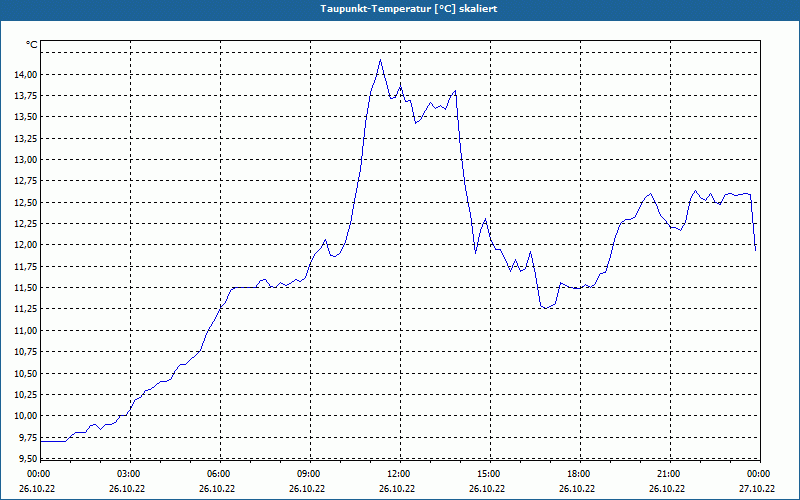Select the 11,00 y-axis label
Image resolution: width=800 pixels, height=500 pixels.
(x=26, y=330)
